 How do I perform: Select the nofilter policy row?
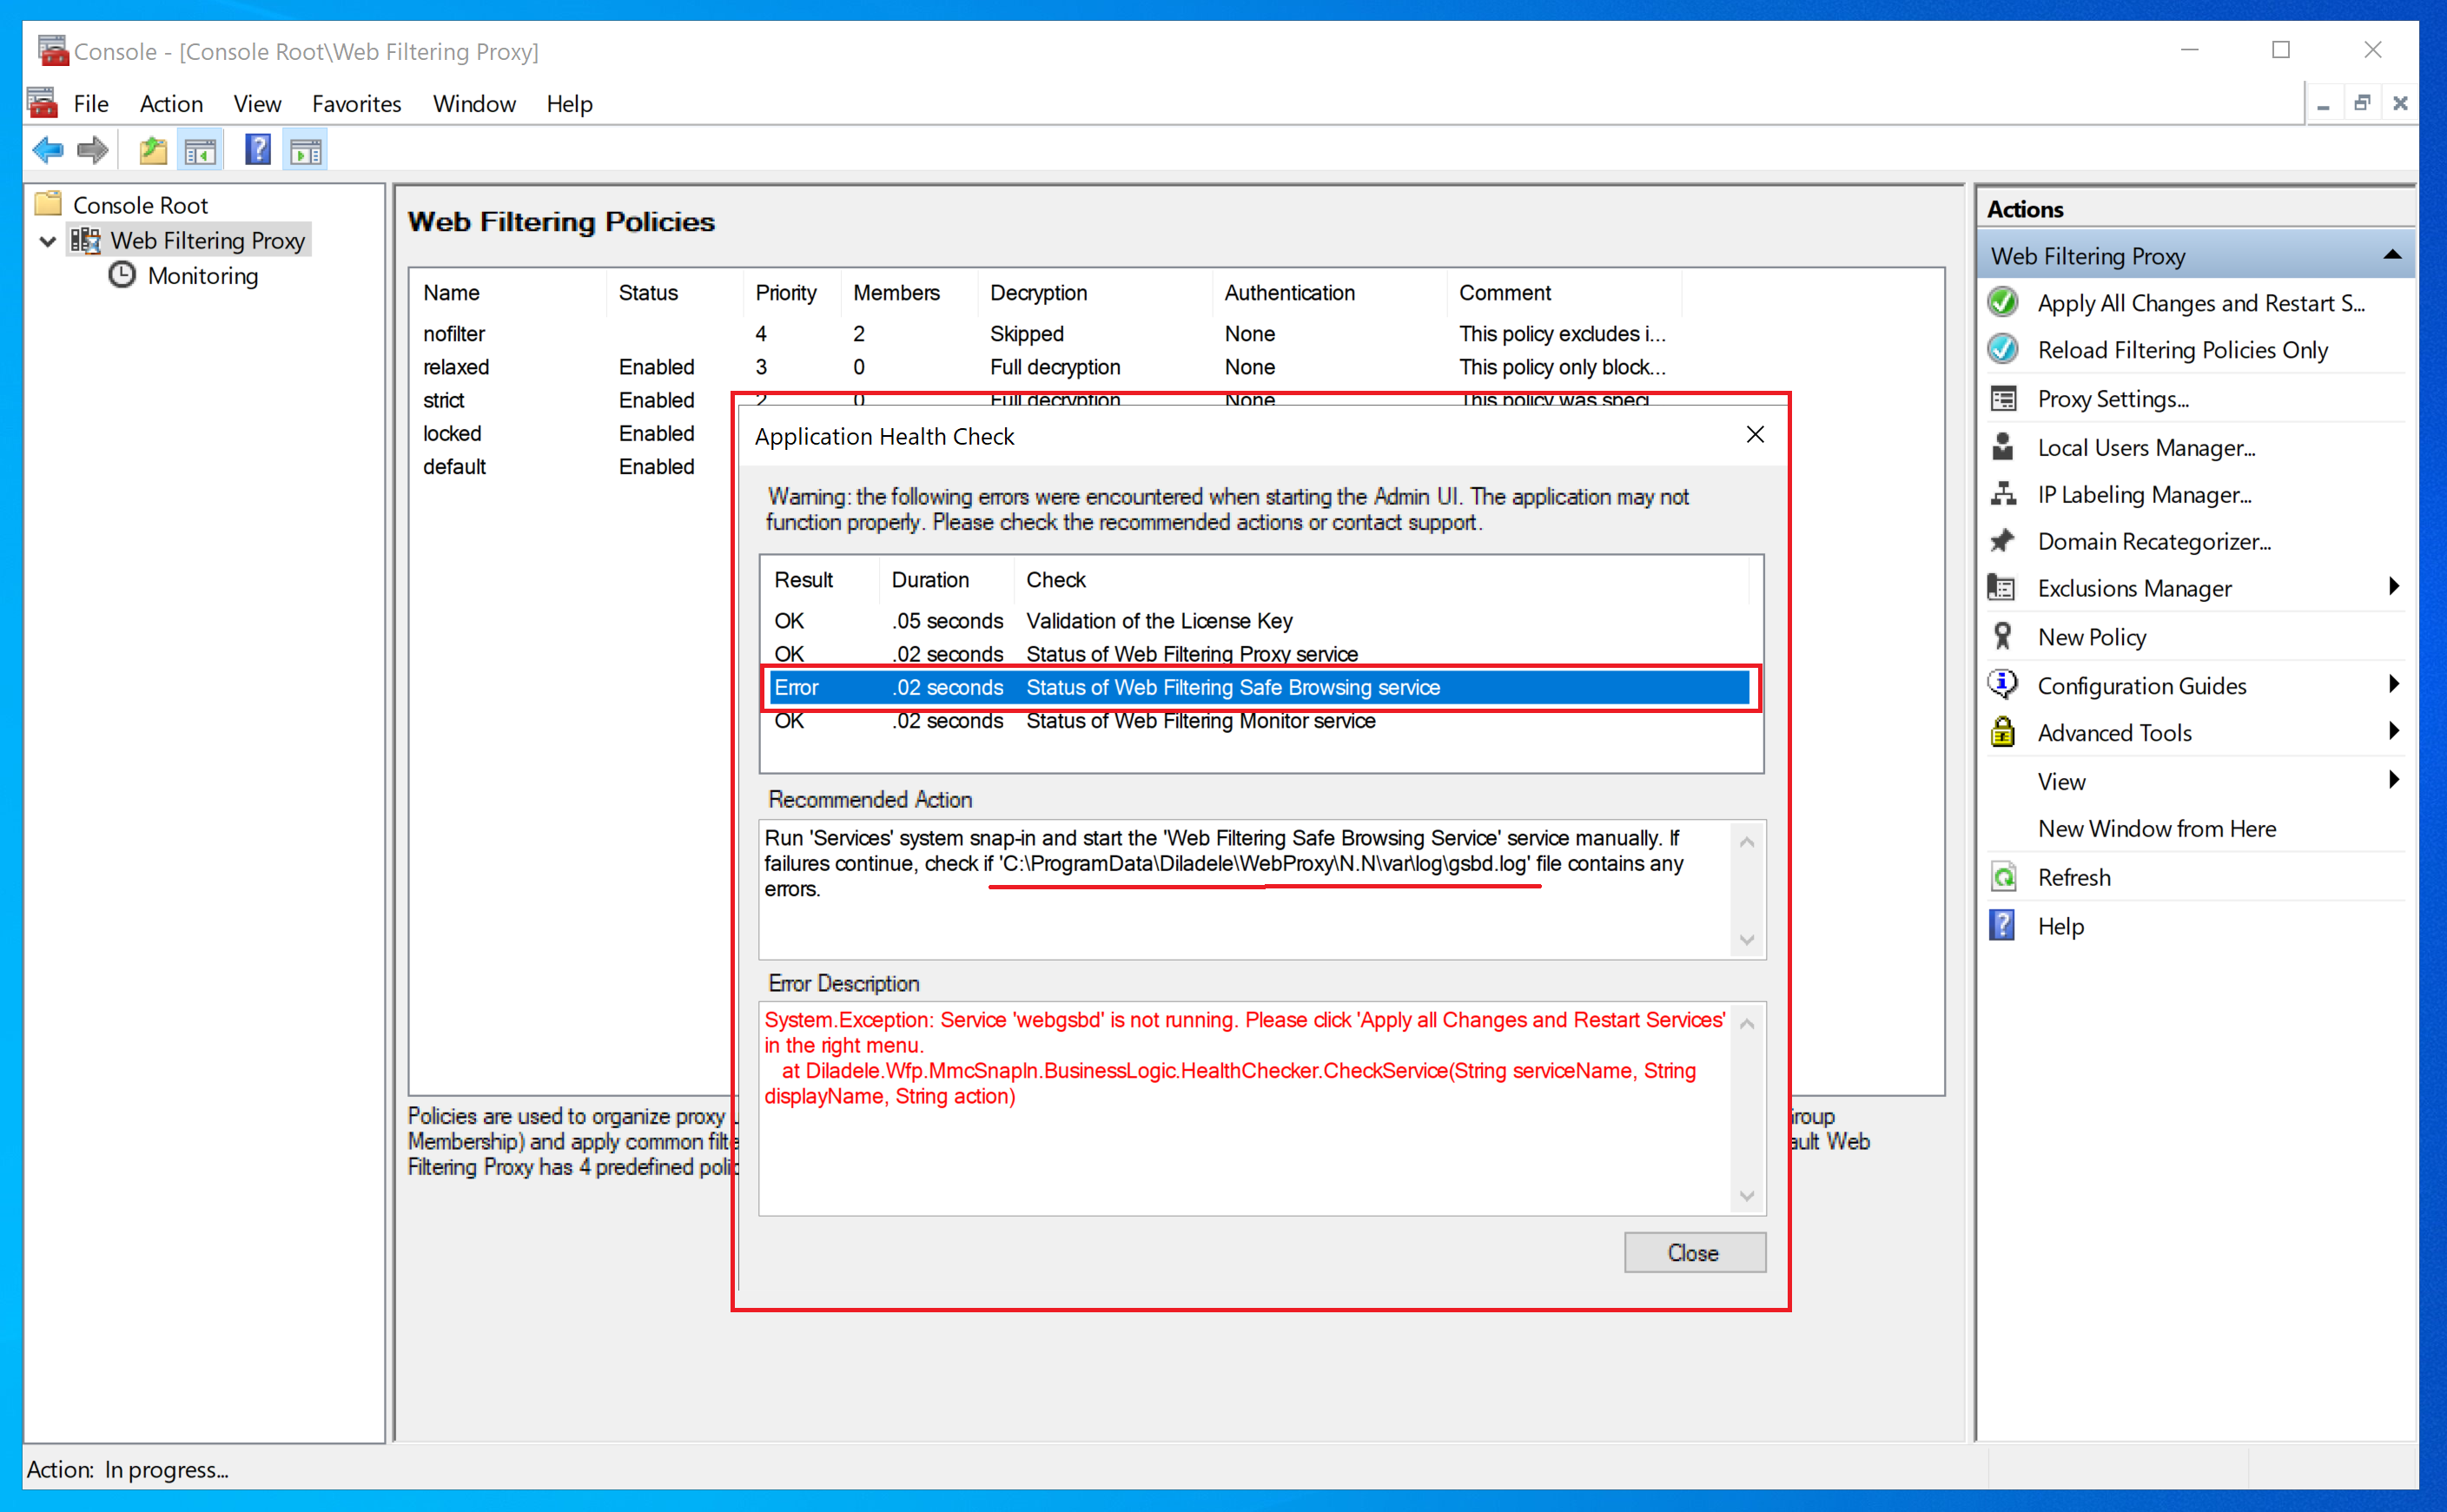pos(1045,334)
